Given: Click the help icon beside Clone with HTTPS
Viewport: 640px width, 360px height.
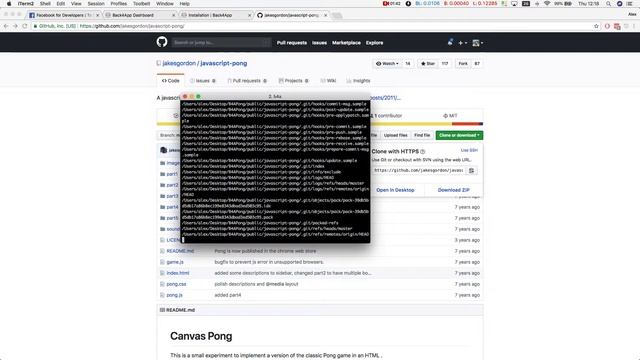Looking at the screenshot, I should tap(422, 151).
